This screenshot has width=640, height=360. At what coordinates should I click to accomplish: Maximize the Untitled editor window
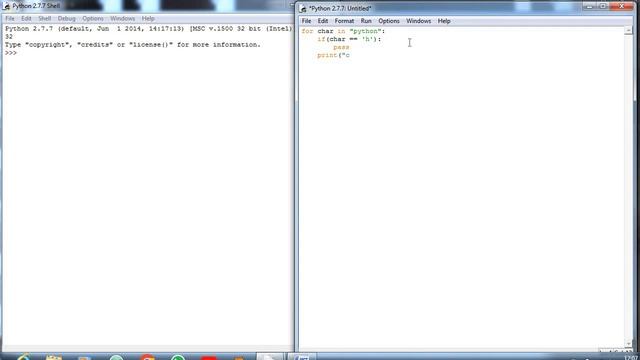(602, 6)
